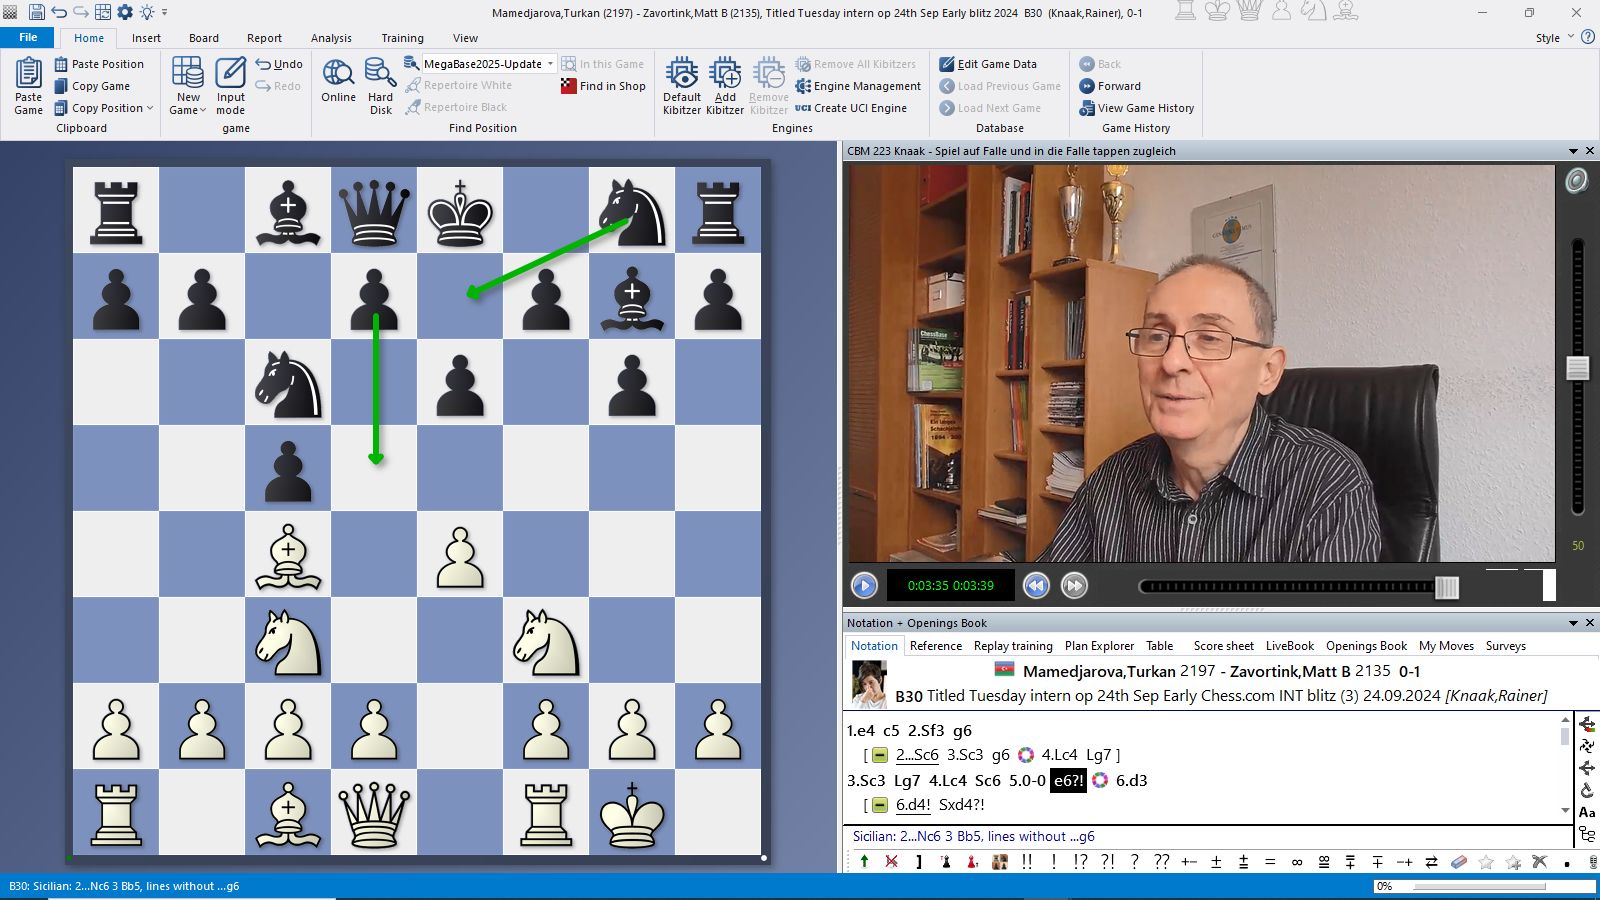Viewport: 1600px width, 900px height.
Task: Click the Hard Disk search icon
Action: tap(380, 75)
